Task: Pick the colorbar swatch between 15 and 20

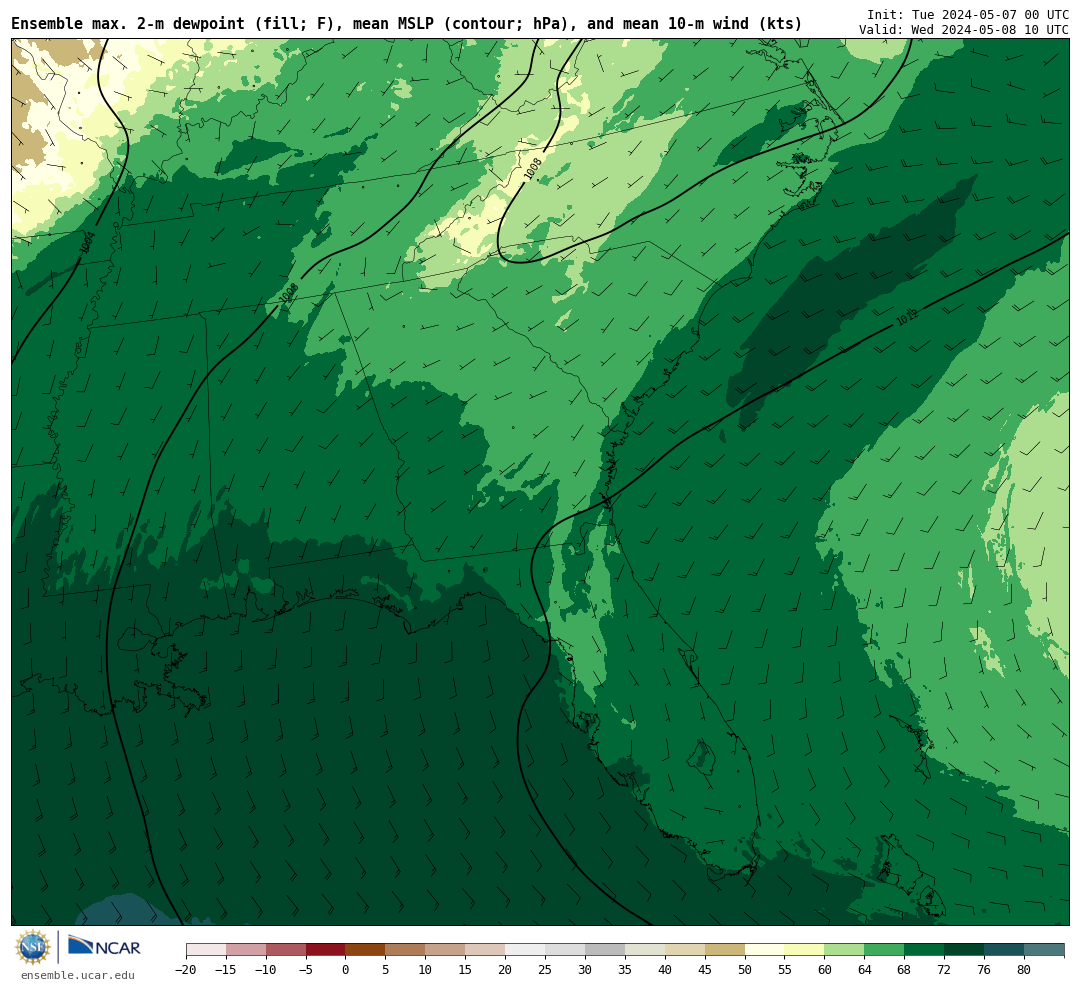Action: [486, 949]
